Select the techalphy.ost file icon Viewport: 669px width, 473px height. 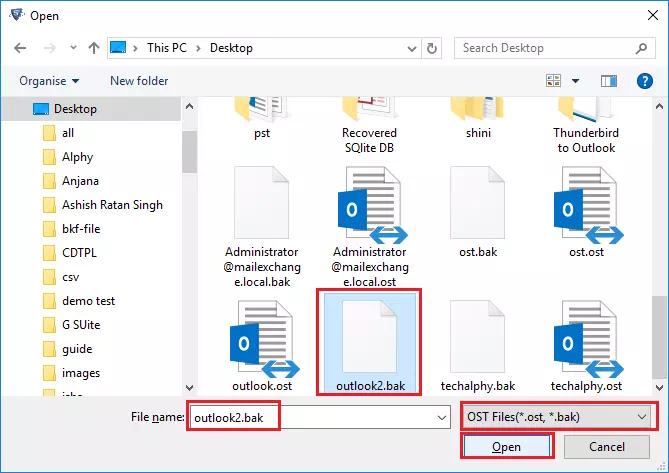[586, 340]
